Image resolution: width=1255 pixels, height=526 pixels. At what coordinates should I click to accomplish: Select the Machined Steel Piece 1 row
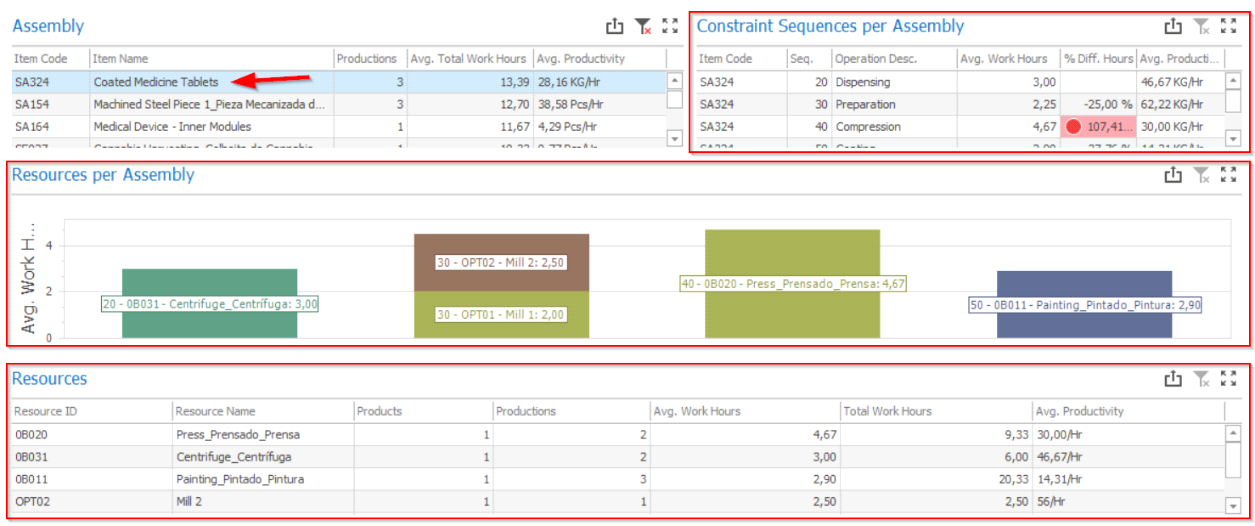tap(208, 104)
